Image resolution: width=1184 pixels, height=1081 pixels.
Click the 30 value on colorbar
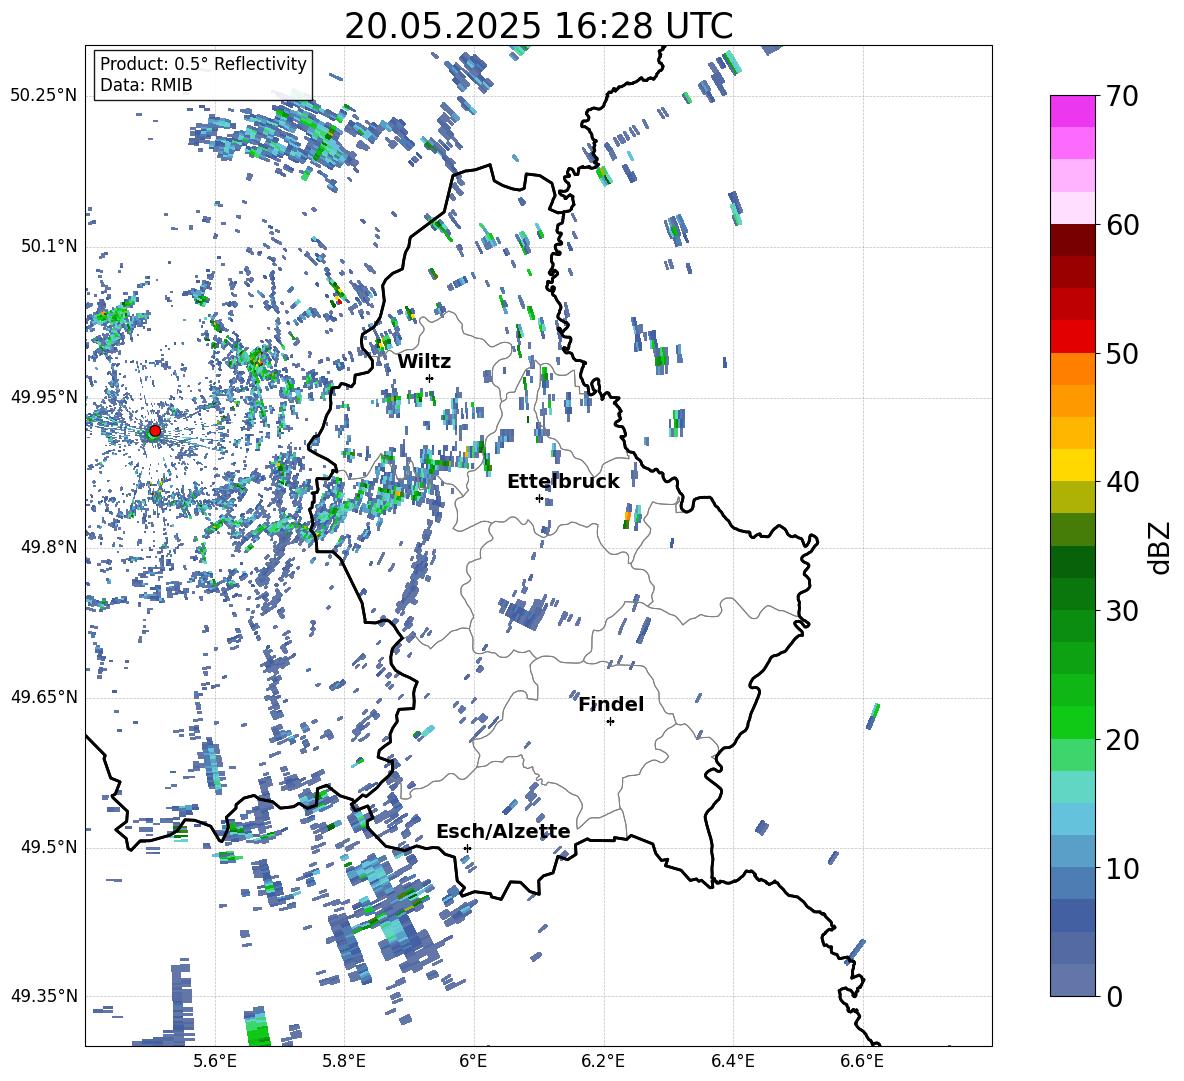[x=1122, y=610]
